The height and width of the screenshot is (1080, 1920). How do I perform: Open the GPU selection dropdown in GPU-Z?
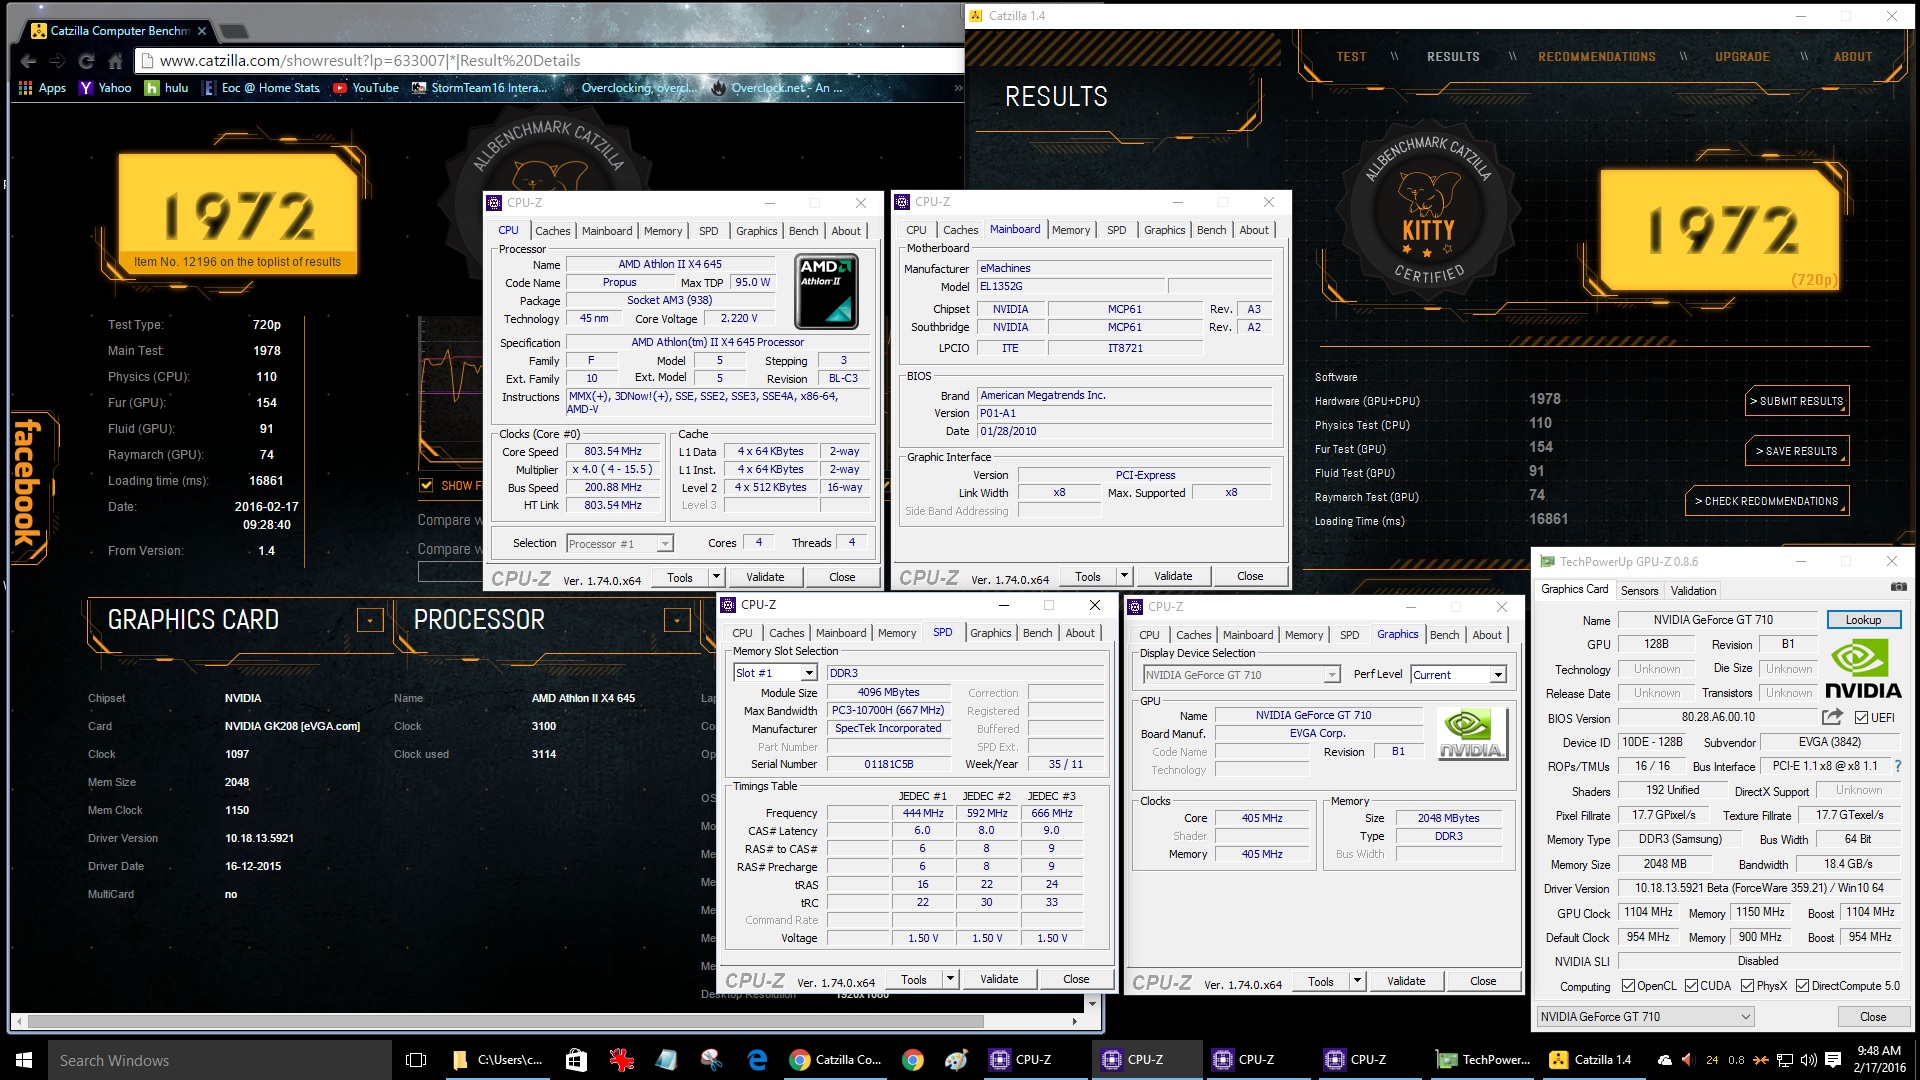pyautogui.click(x=1645, y=1017)
